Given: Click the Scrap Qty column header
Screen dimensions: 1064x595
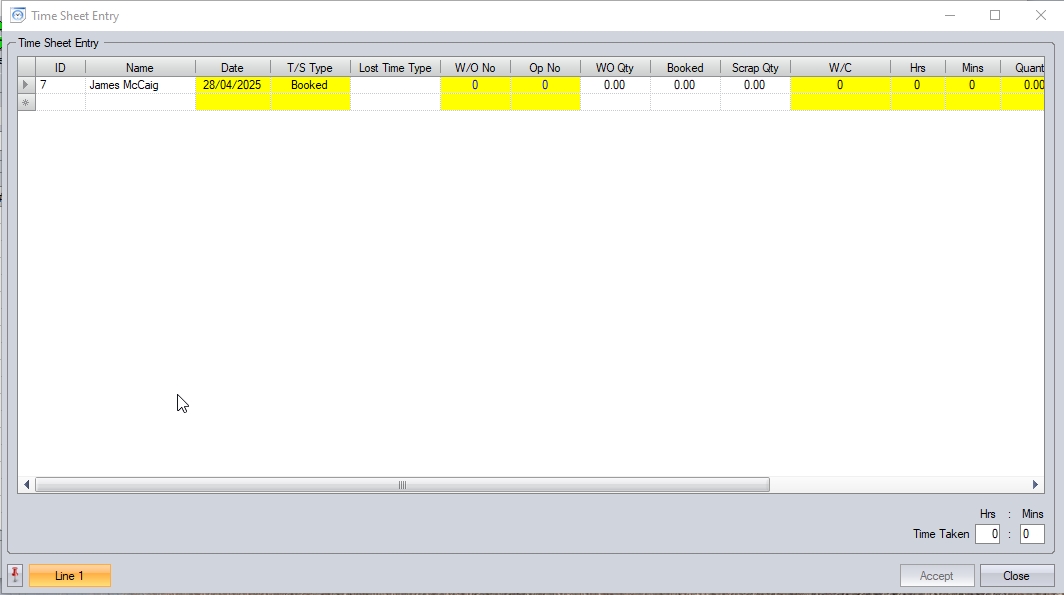Looking at the screenshot, I should [x=755, y=68].
